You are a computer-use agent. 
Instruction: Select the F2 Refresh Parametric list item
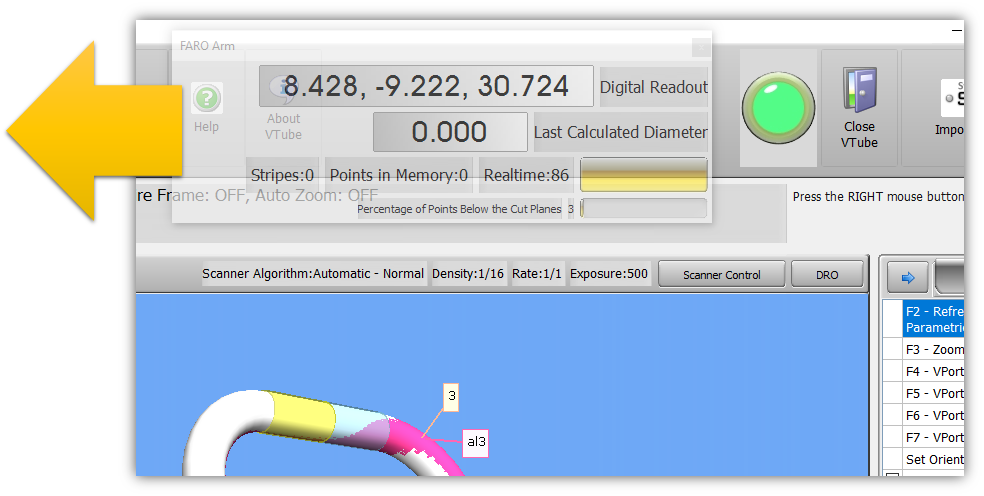[x=933, y=319]
